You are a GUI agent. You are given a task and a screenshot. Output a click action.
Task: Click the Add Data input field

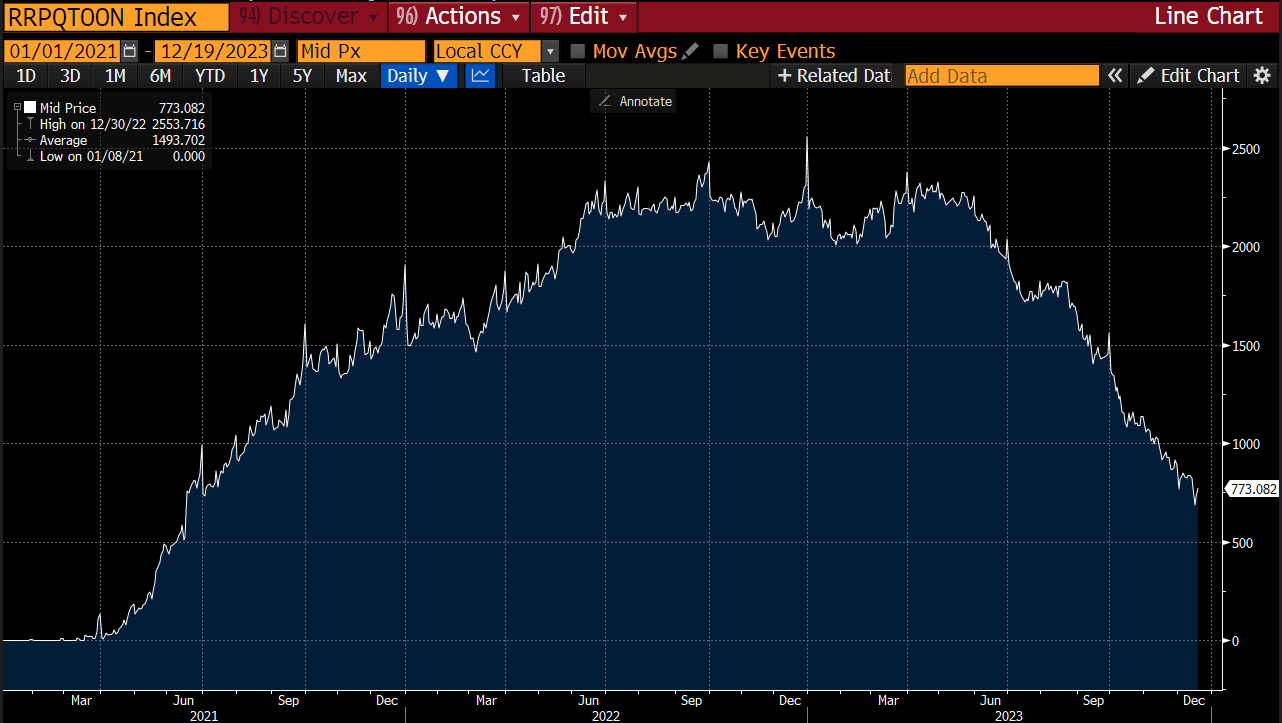1001,76
